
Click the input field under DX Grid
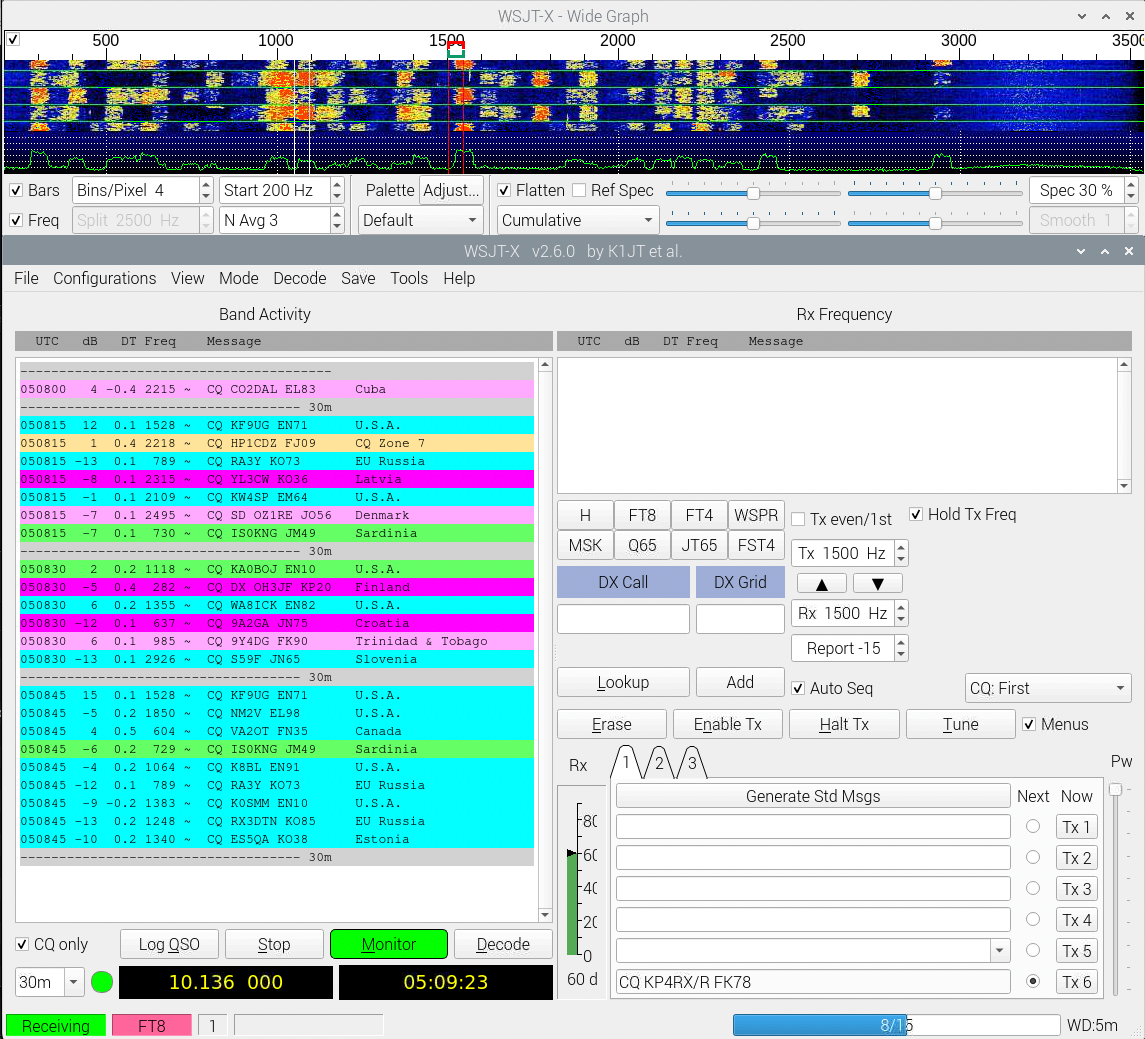pyautogui.click(x=740, y=619)
